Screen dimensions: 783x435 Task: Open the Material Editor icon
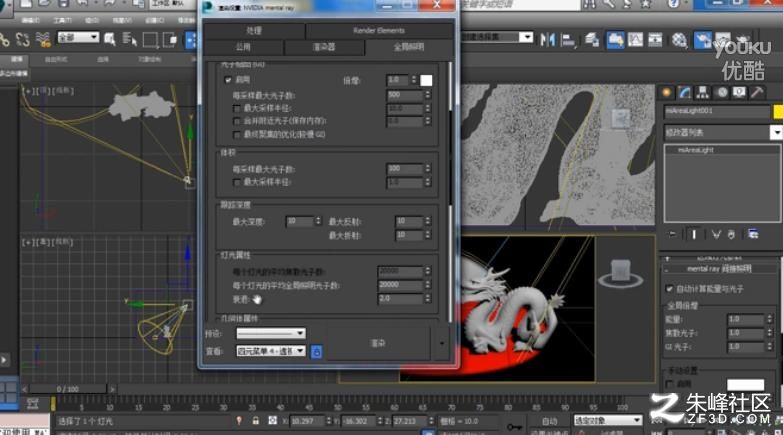click(x=679, y=39)
